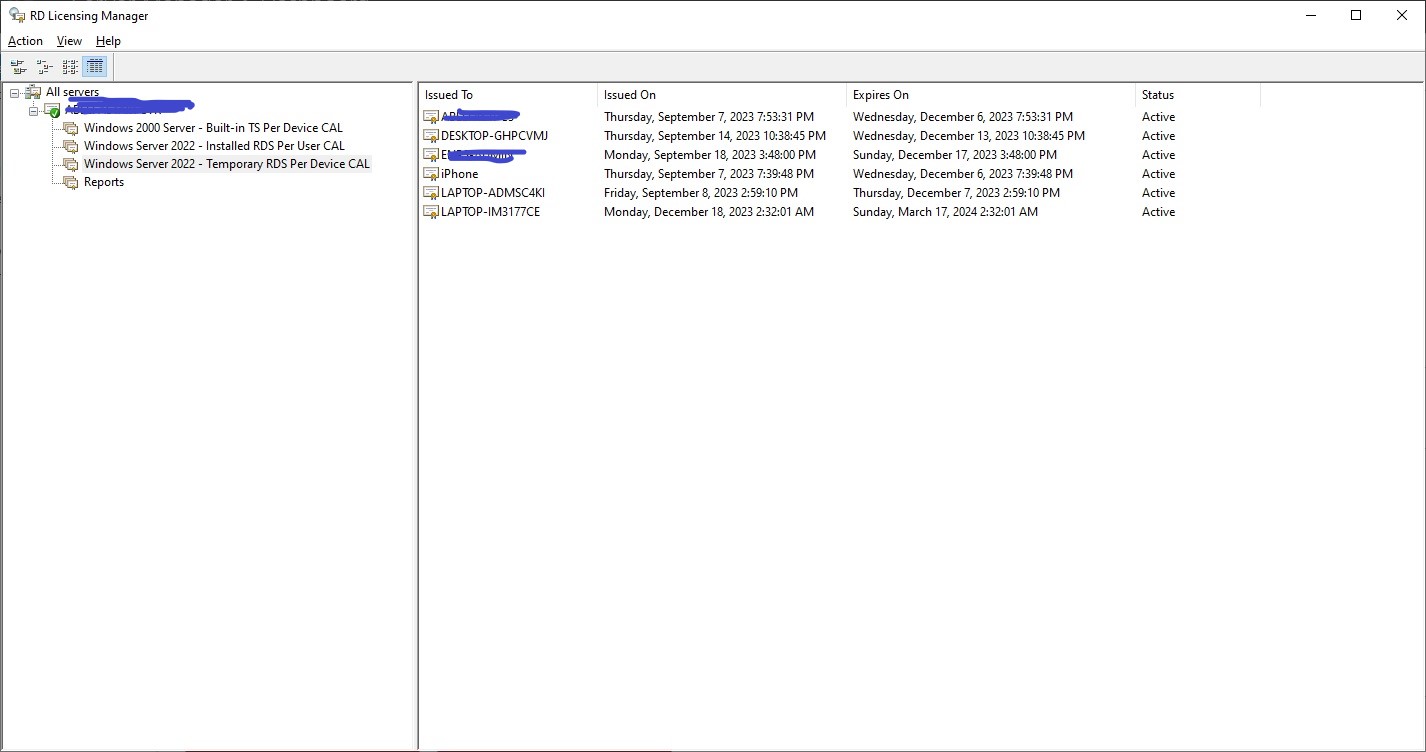Switch view using the first toolbar icon

pyautogui.click(x=18, y=66)
